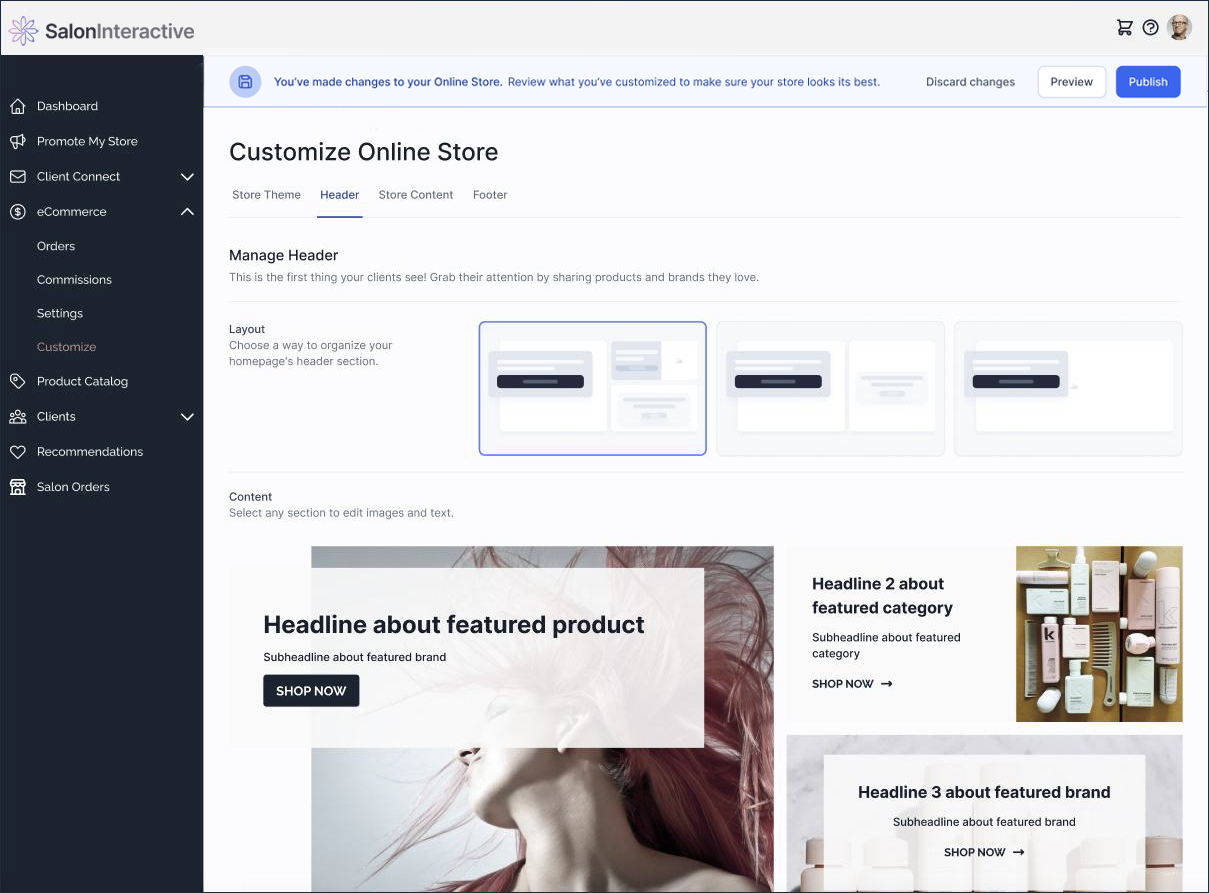Open the Dashboard from the sidebar
1209x893 pixels.
[x=67, y=106]
